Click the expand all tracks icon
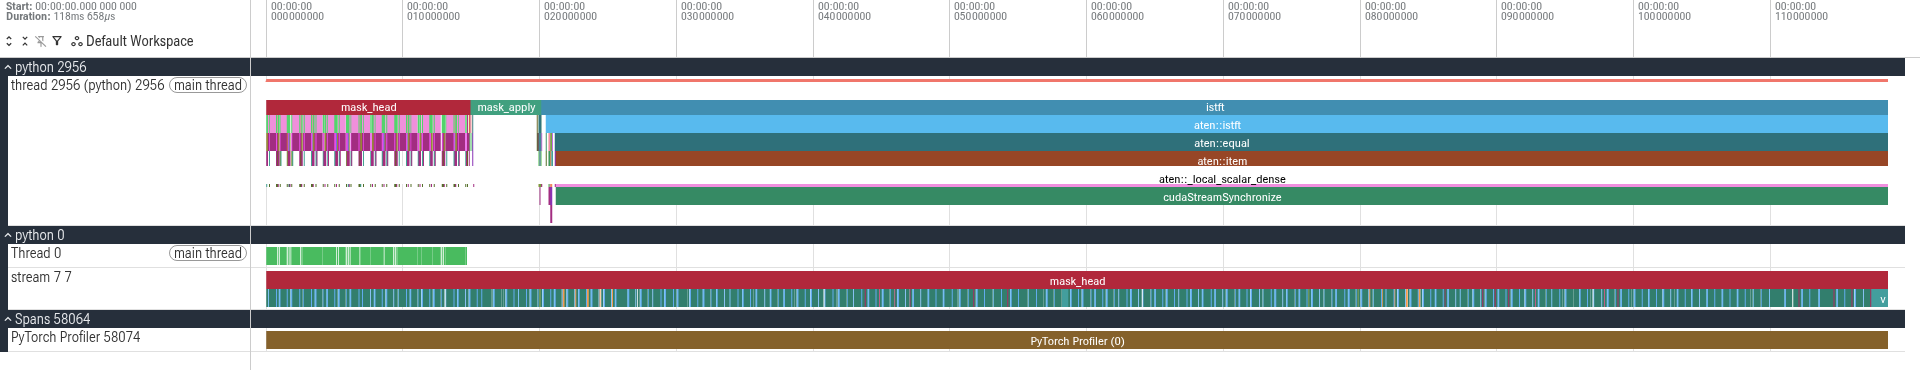The image size is (1920, 370). [9, 41]
